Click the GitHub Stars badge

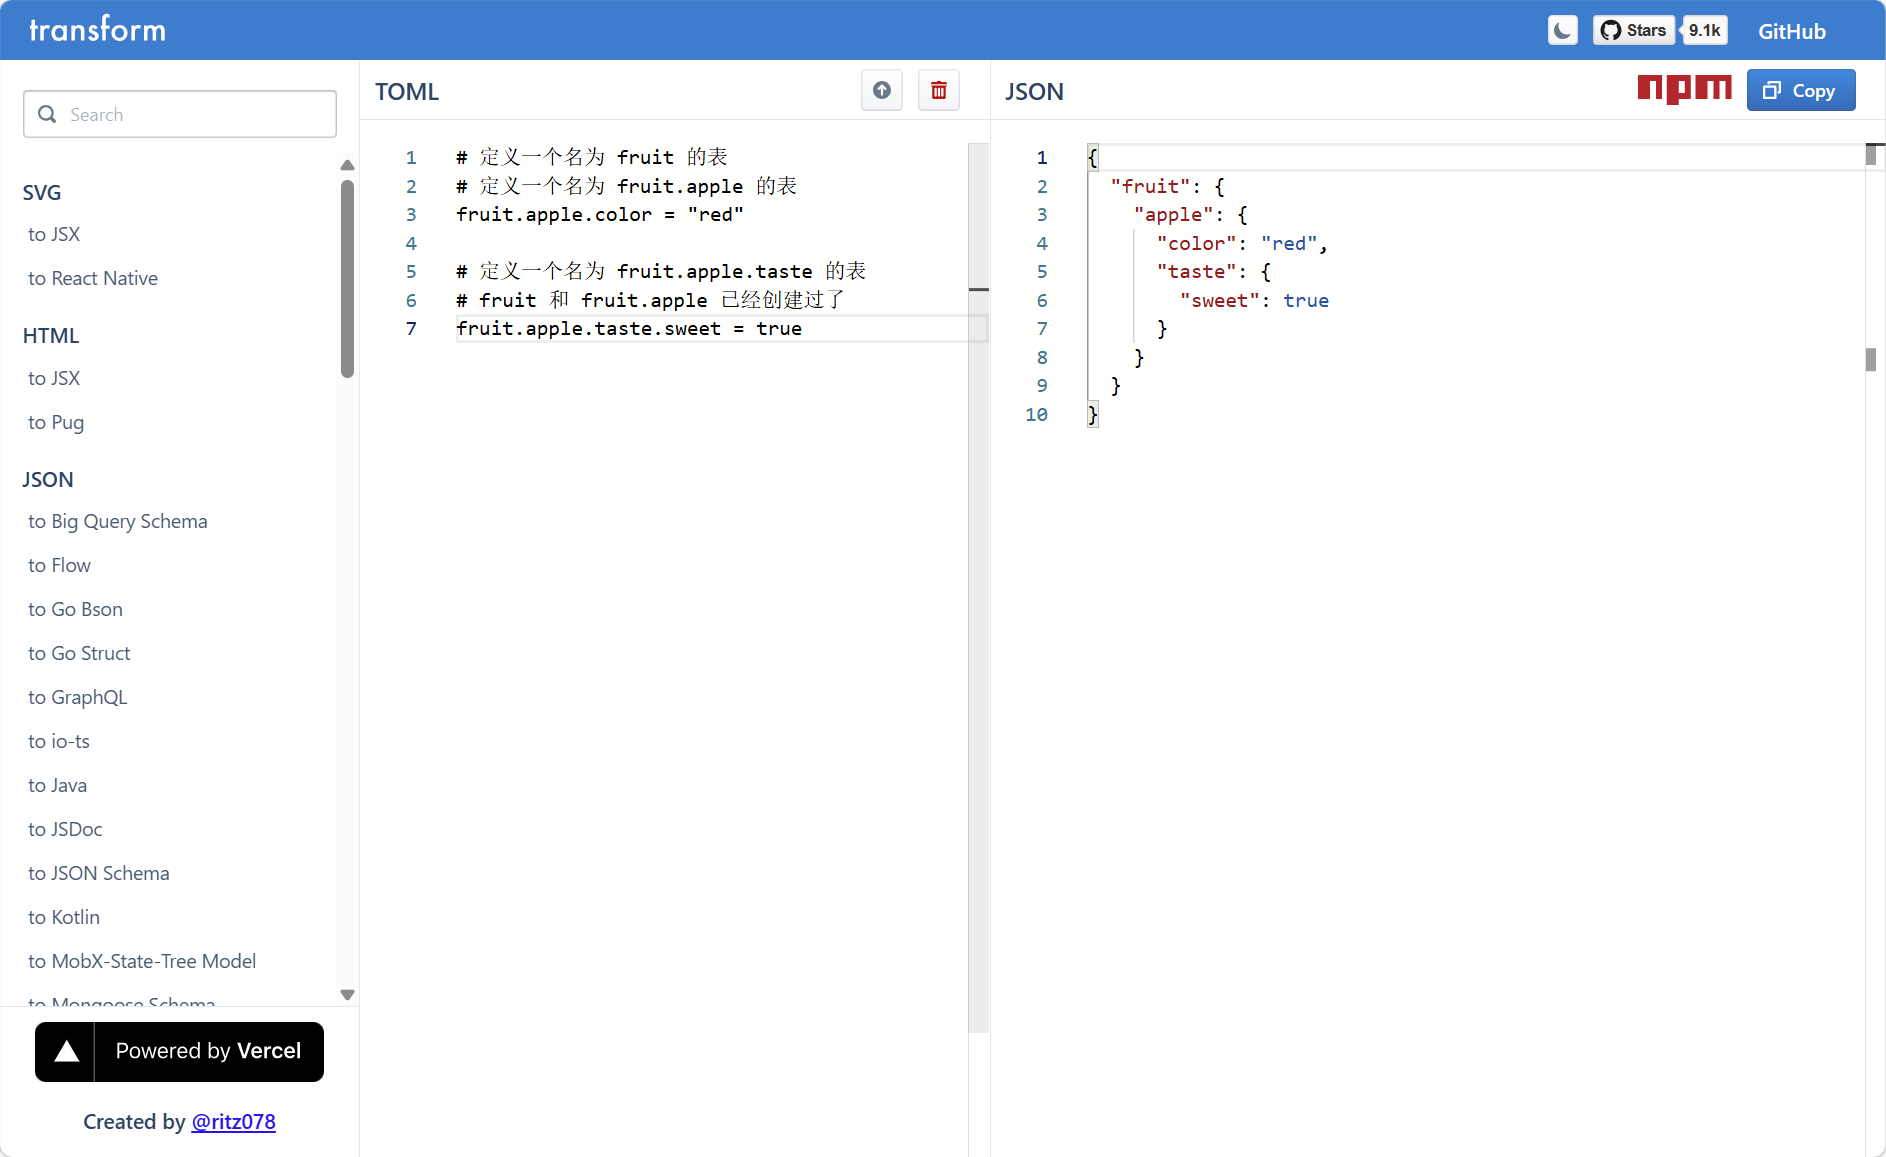pyautogui.click(x=1633, y=31)
